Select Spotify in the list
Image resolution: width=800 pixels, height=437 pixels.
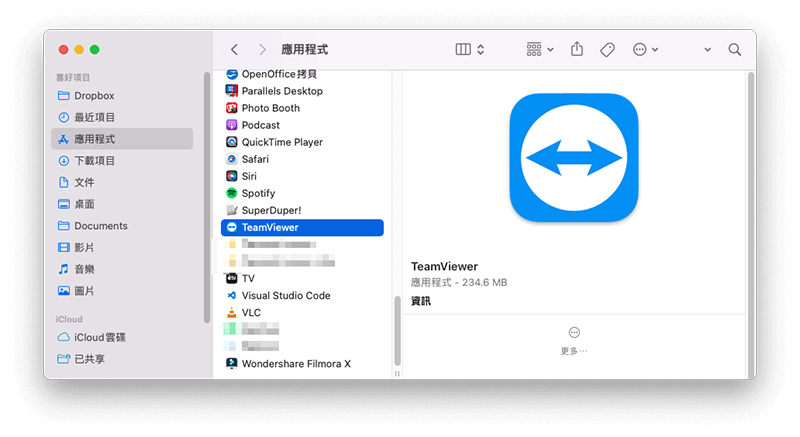(302, 193)
